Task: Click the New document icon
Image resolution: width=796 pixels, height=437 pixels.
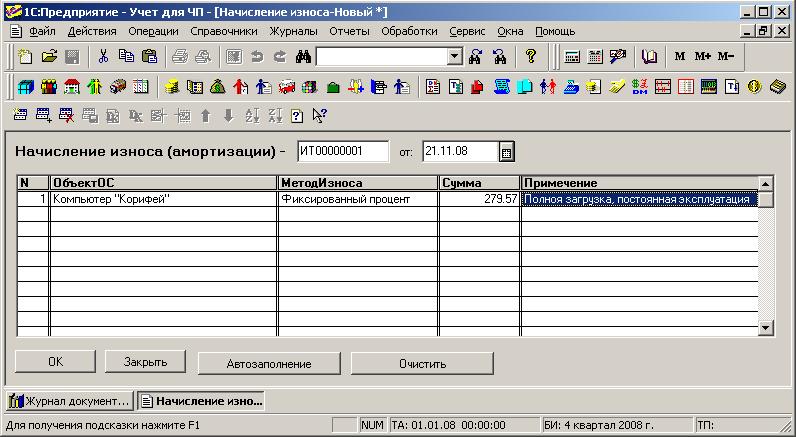Action: coord(26,57)
